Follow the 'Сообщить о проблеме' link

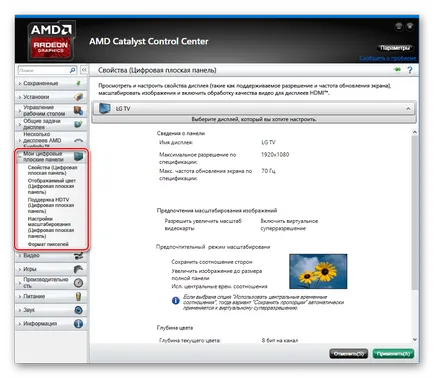[388, 58]
